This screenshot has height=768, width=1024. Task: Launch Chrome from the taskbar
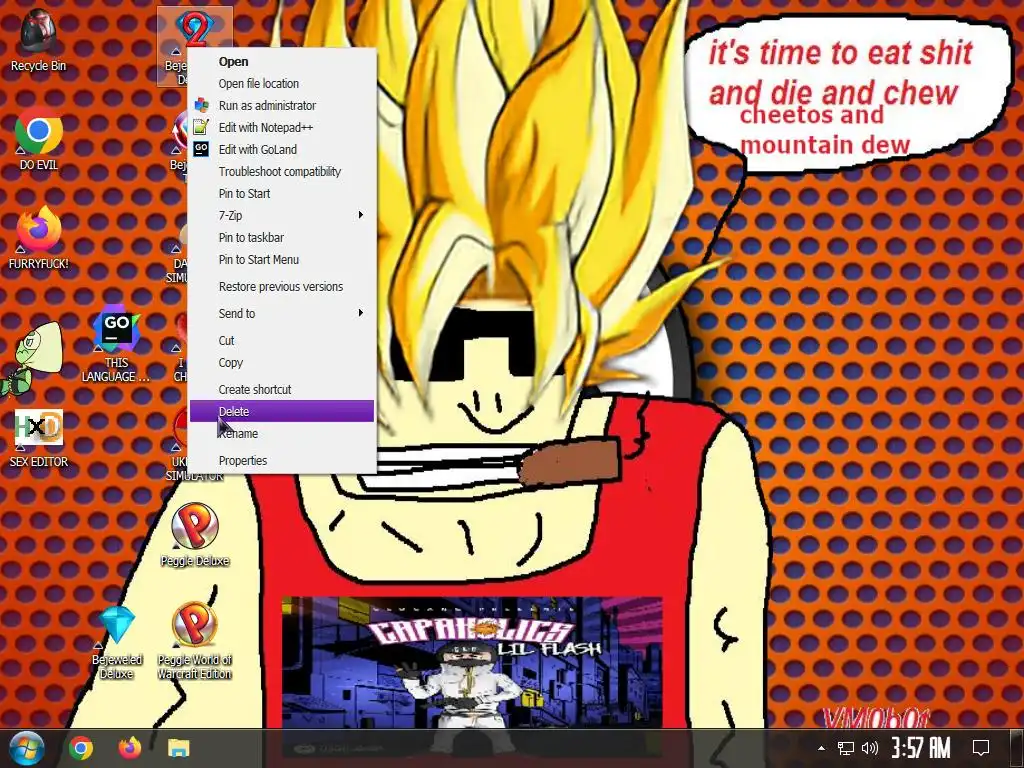click(x=81, y=748)
